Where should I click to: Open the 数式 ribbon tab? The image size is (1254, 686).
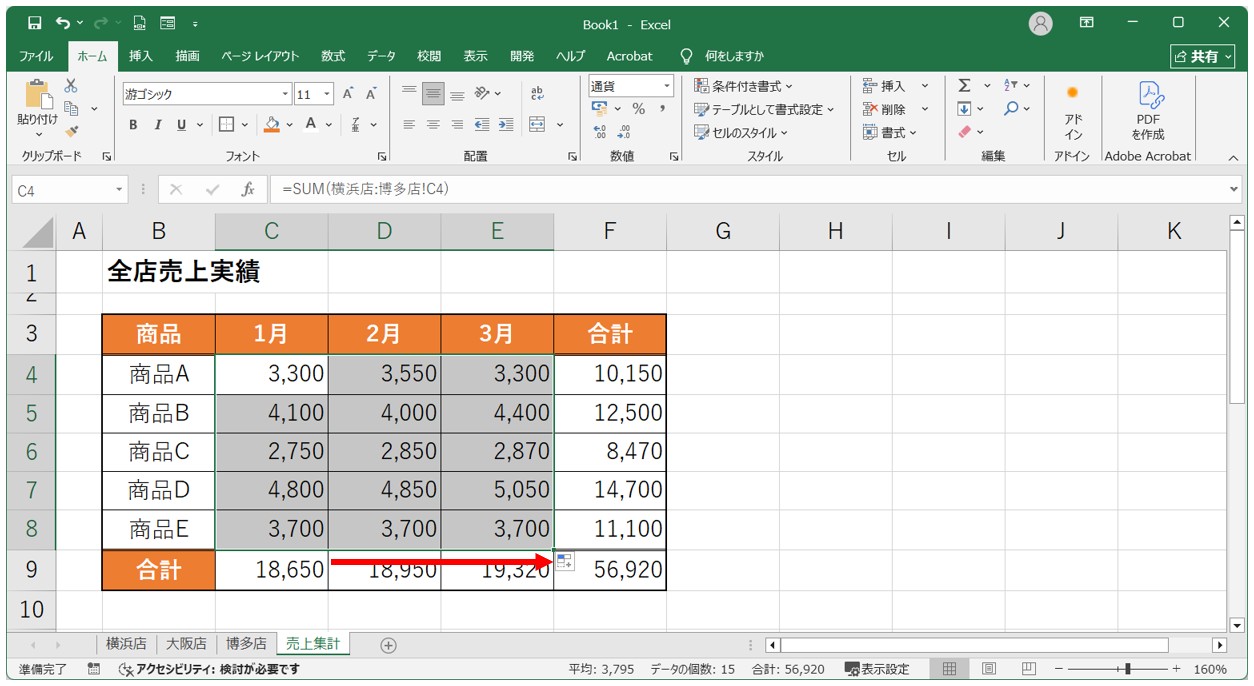click(332, 56)
